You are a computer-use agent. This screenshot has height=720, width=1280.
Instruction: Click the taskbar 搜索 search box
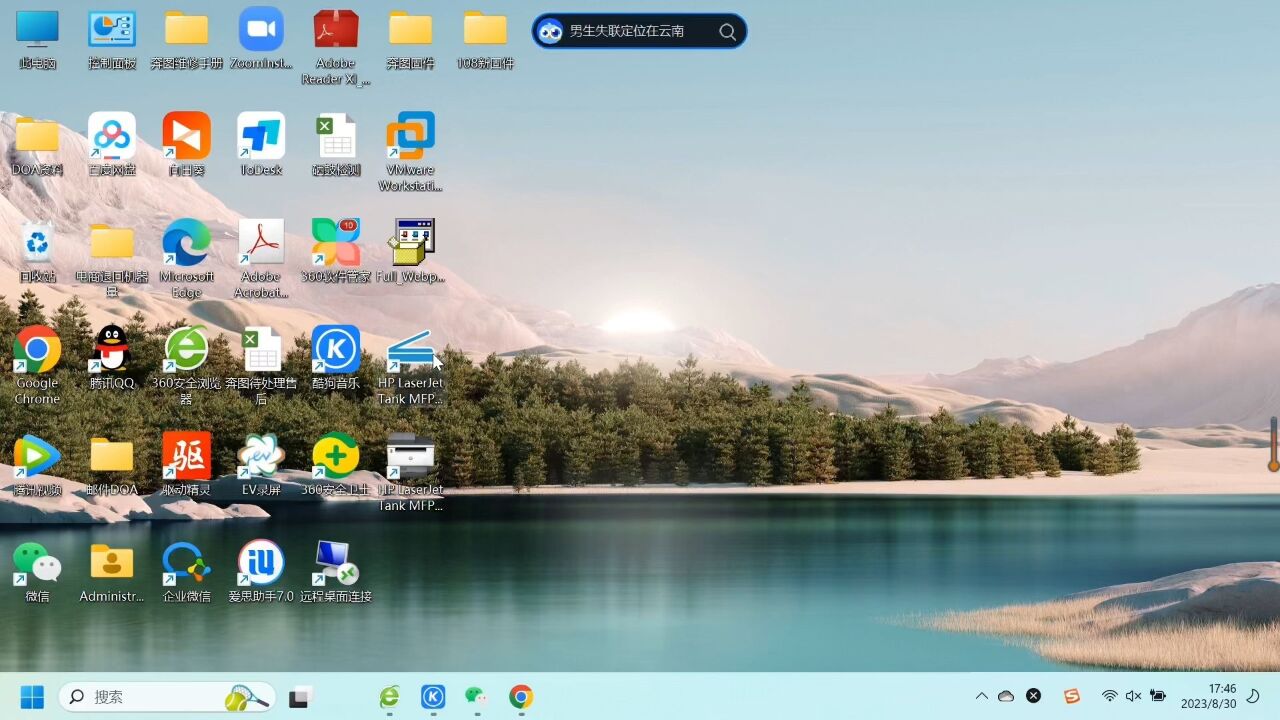click(167, 697)
